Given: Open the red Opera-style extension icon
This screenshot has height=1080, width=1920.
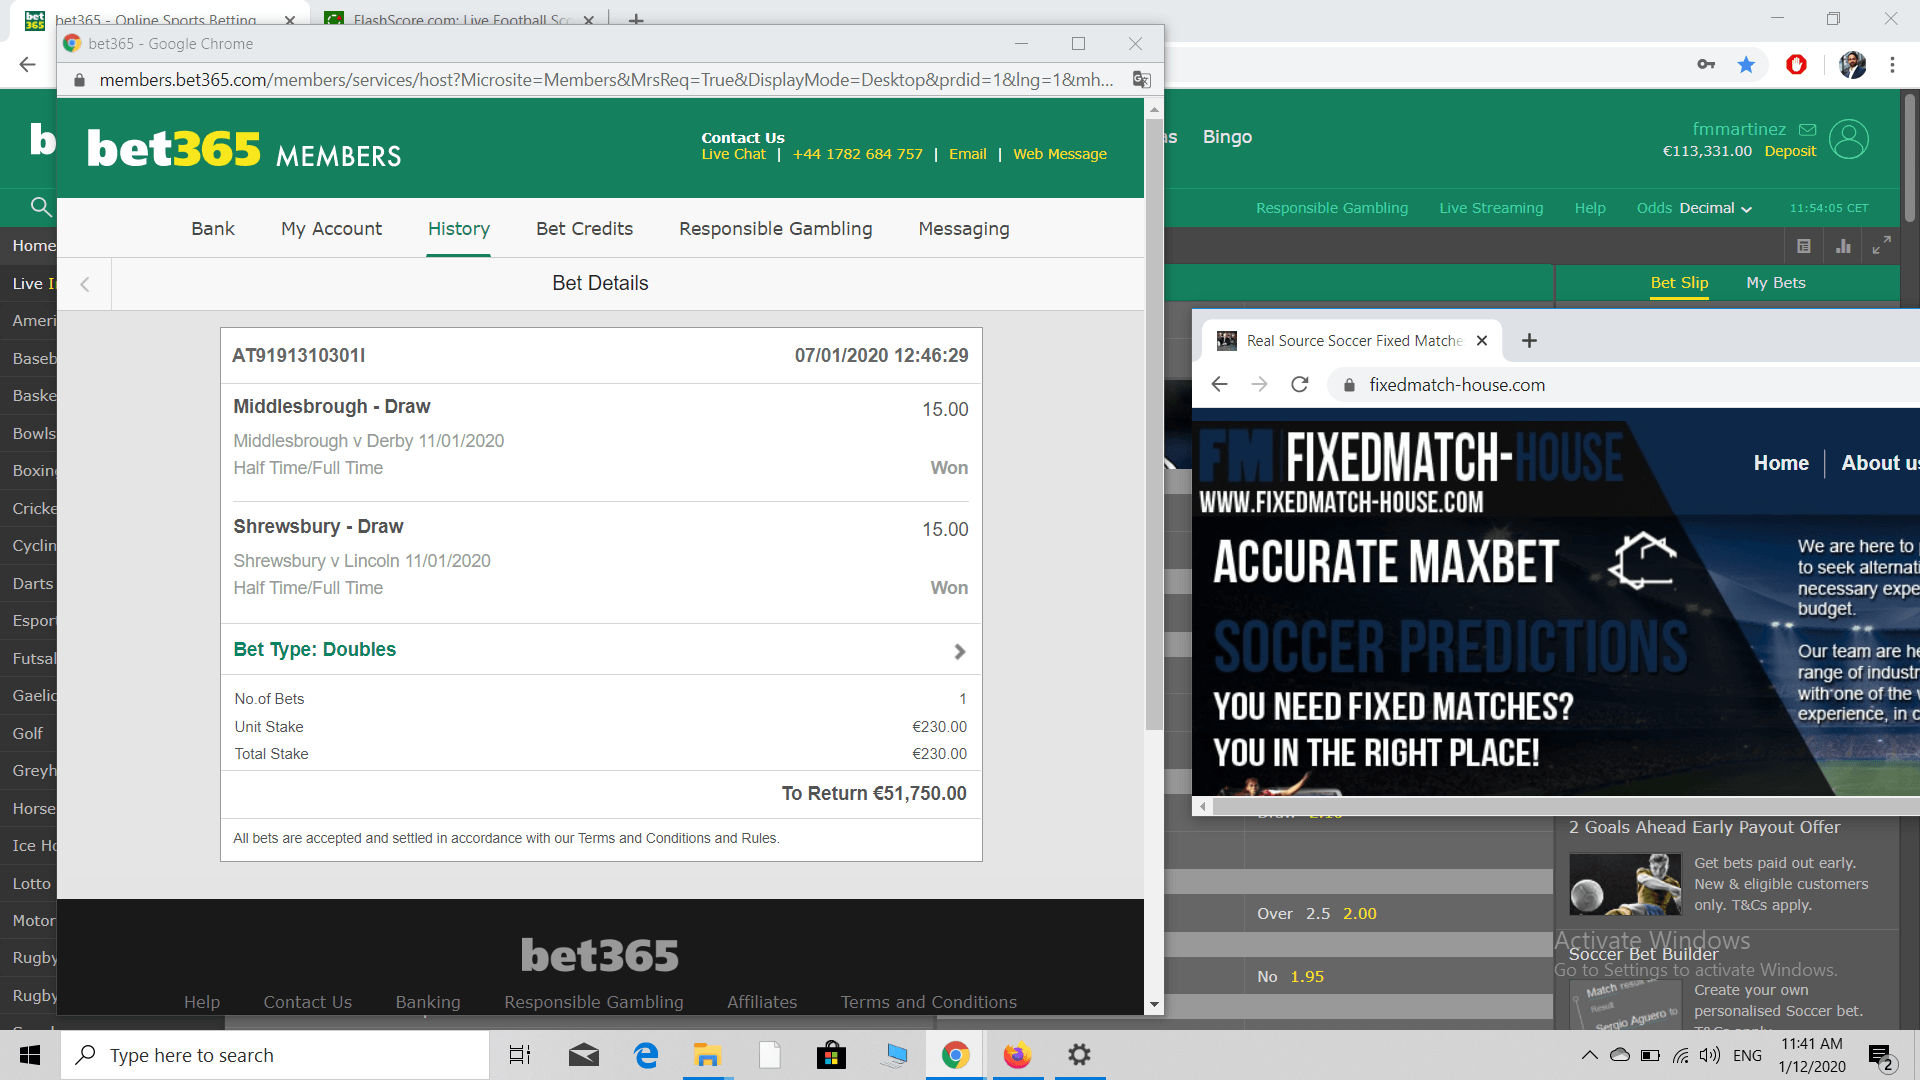Looking at the screenshot, I should (x=1796, y=65).
